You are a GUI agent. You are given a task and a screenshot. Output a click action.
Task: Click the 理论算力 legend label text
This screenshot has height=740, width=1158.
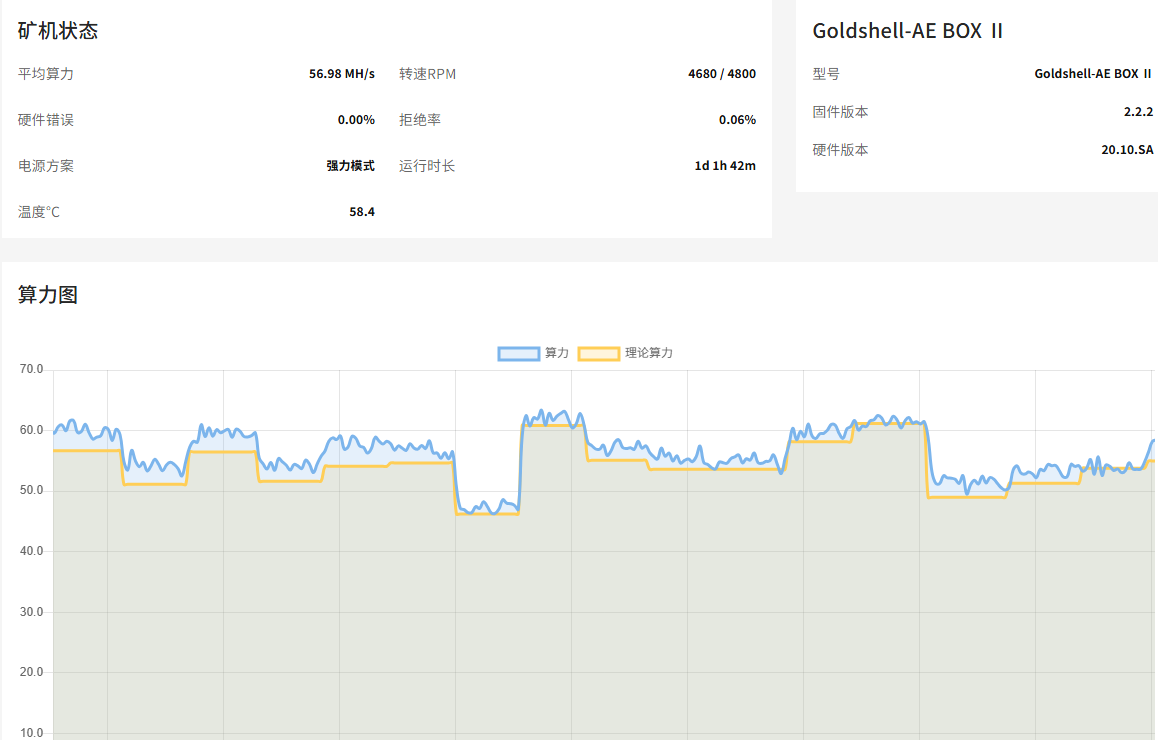coord(649,353)
